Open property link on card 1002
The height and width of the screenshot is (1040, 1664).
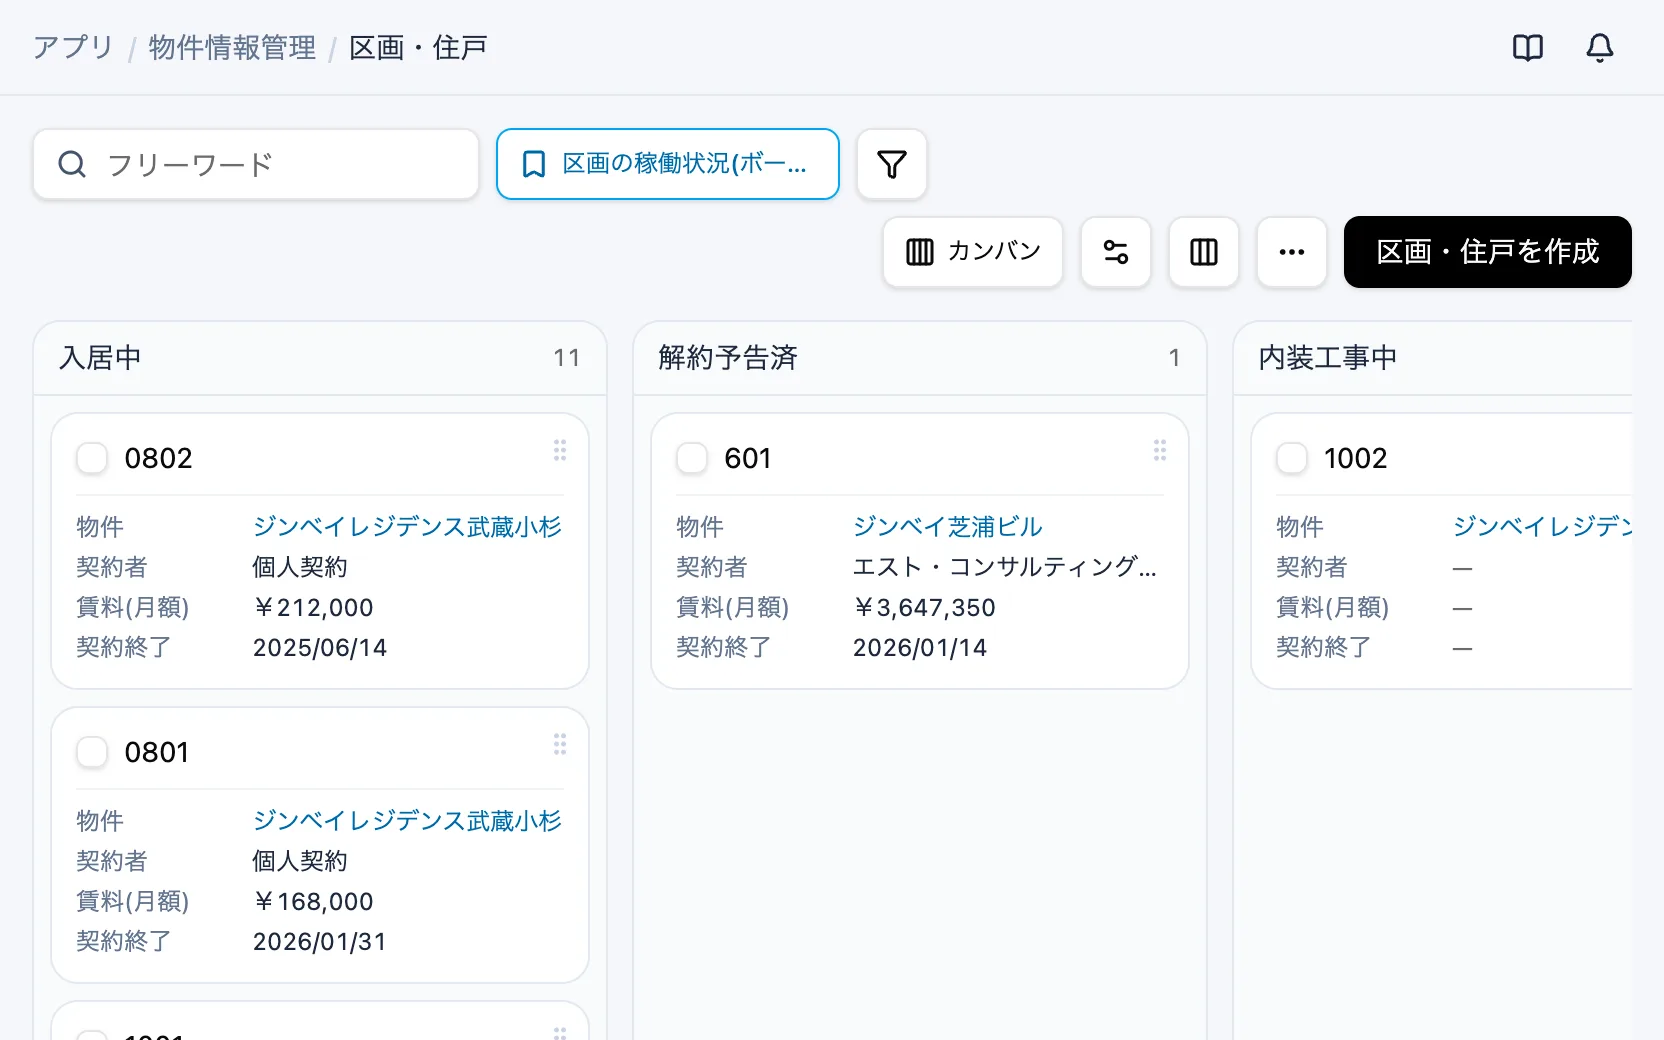[x=1542, y=527]
